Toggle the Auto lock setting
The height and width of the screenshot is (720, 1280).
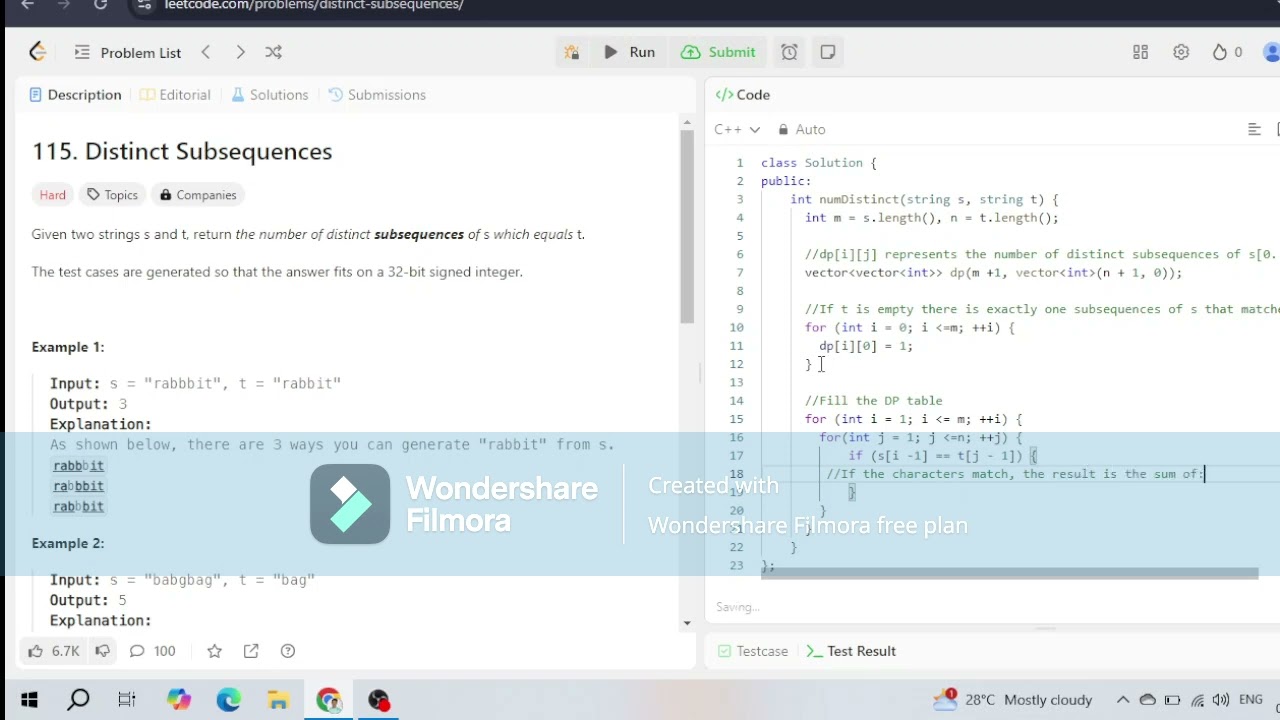[x=802, y=129]
